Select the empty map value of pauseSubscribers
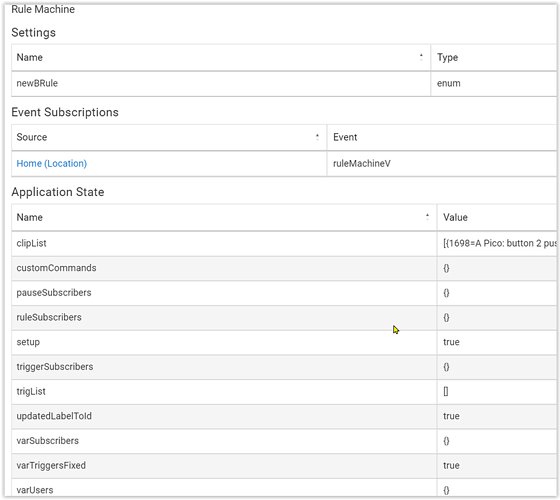560x500 pixels. click(x=446, y=293)
